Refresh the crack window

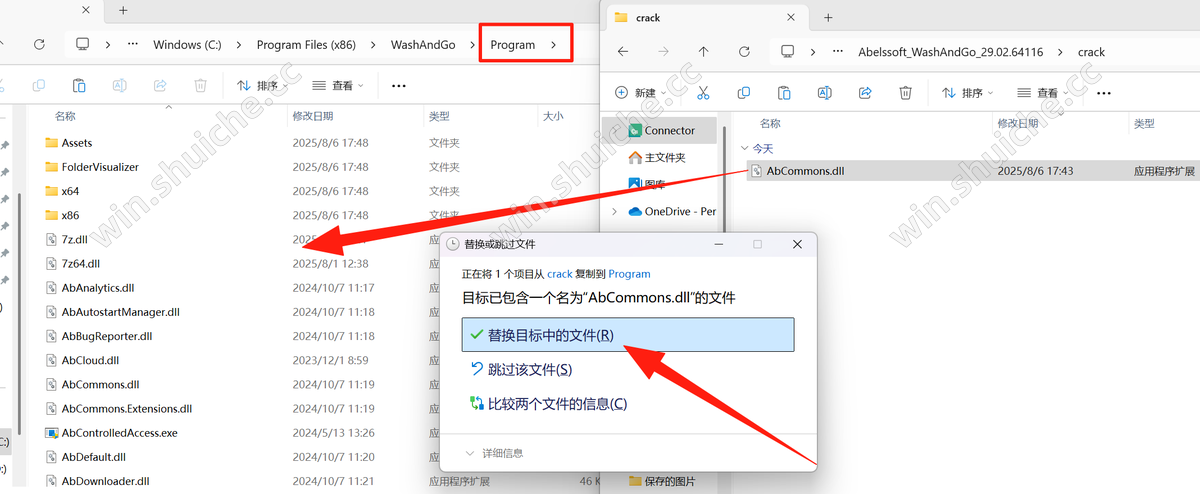[x=743, y=51]
